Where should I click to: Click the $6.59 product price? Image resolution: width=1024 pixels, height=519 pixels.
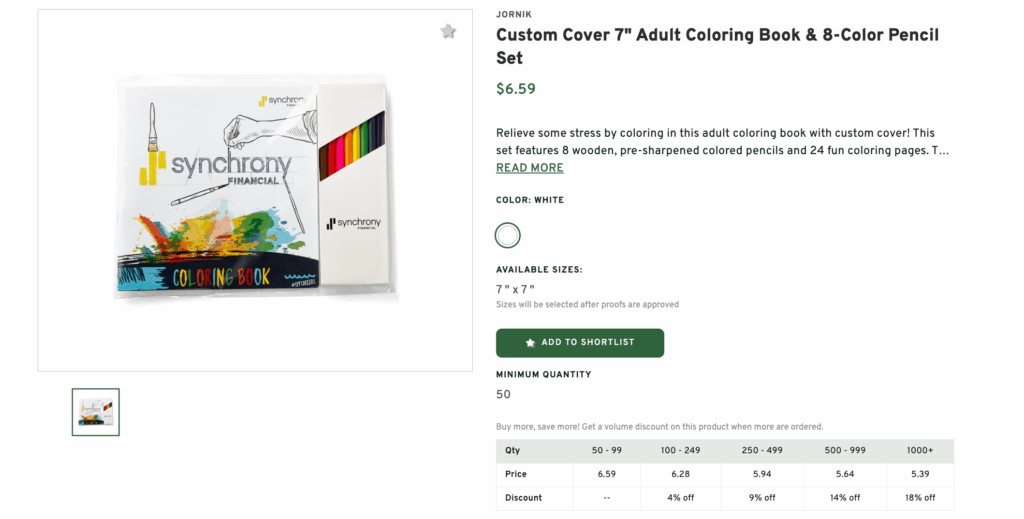coord(516,89)
